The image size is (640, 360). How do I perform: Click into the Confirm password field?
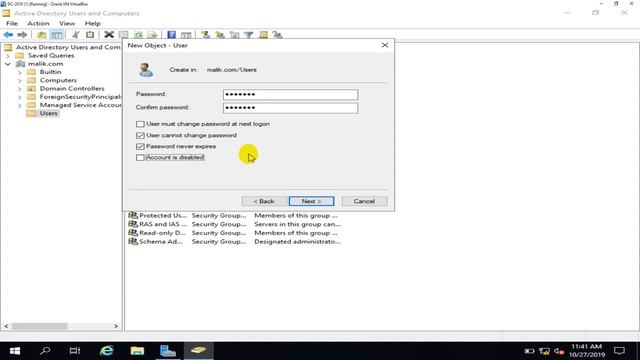click(x=291, y=108)
